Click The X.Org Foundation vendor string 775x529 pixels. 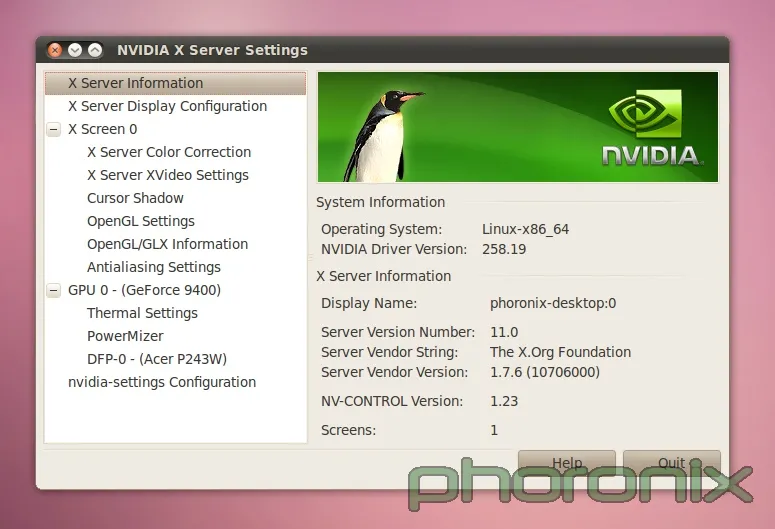[x=560, y=352]
